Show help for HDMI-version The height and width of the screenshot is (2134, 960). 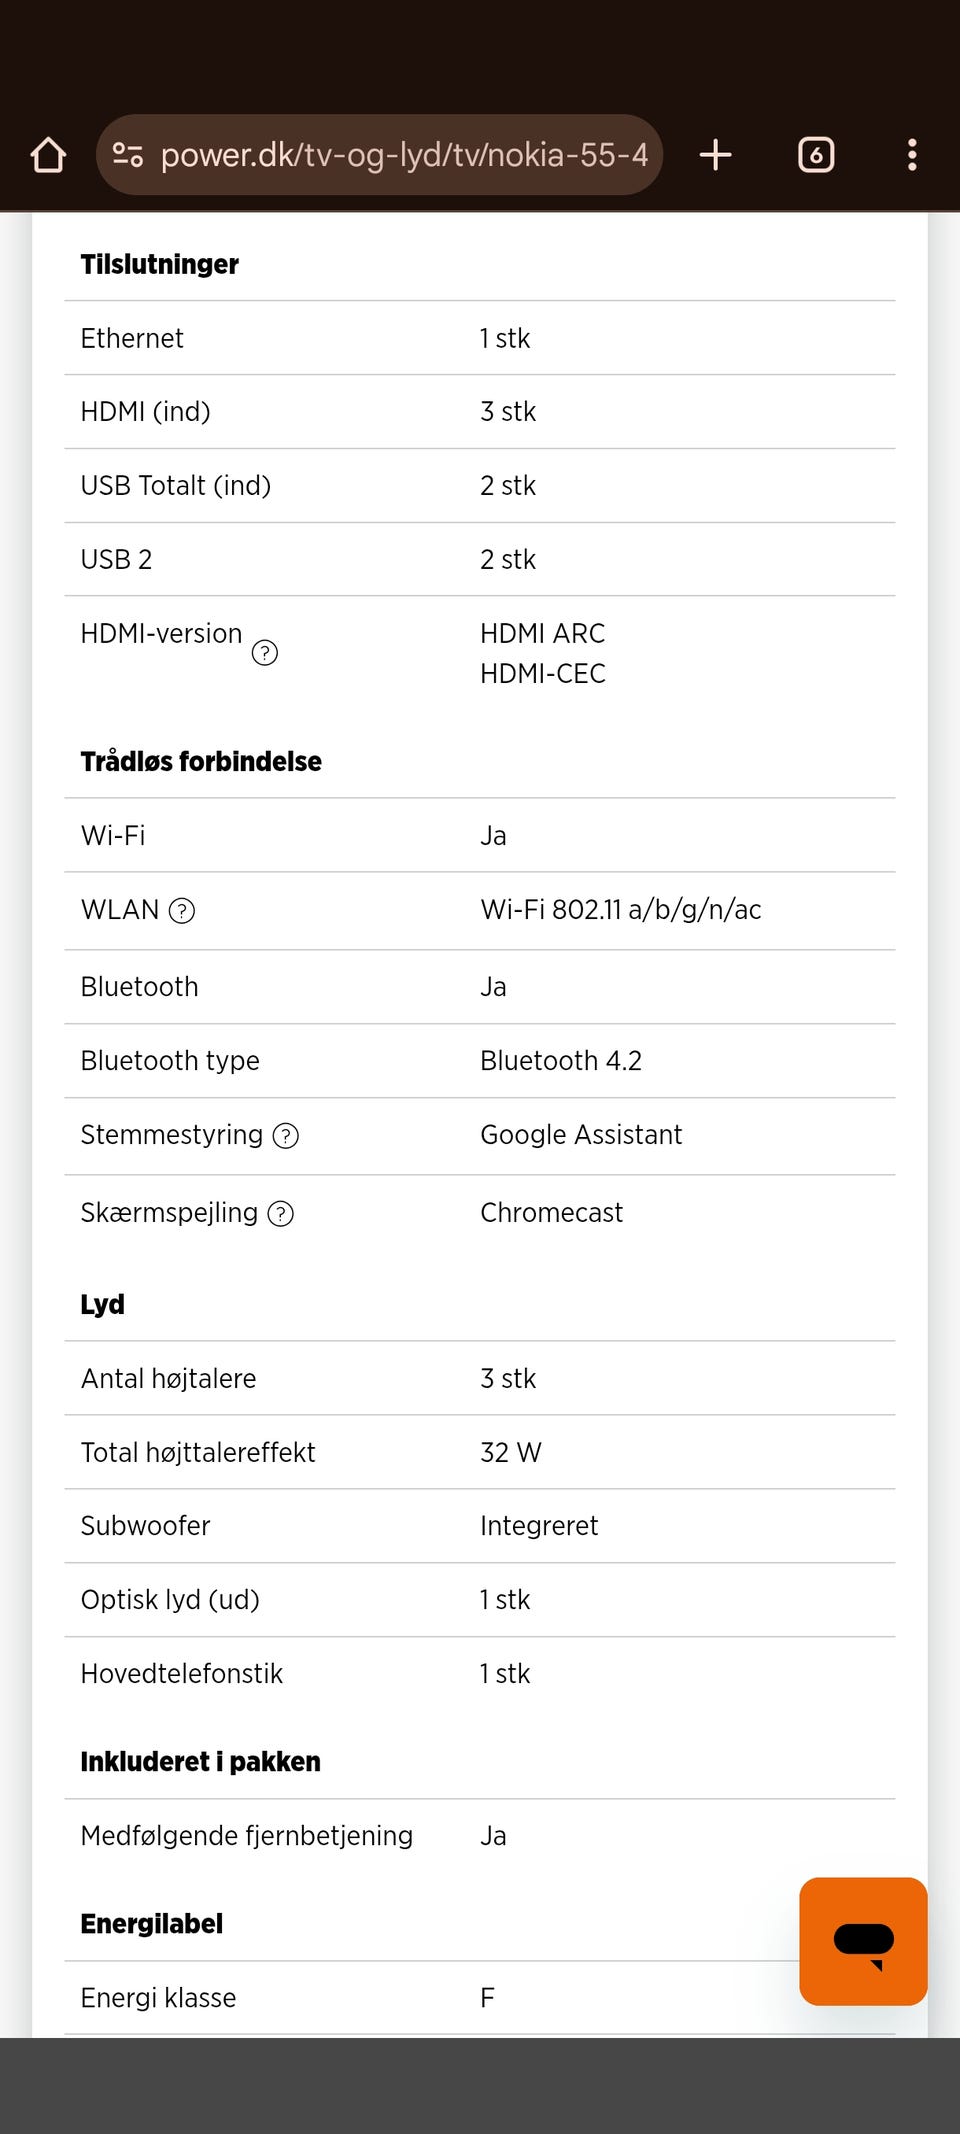click(x=265, y=653)
